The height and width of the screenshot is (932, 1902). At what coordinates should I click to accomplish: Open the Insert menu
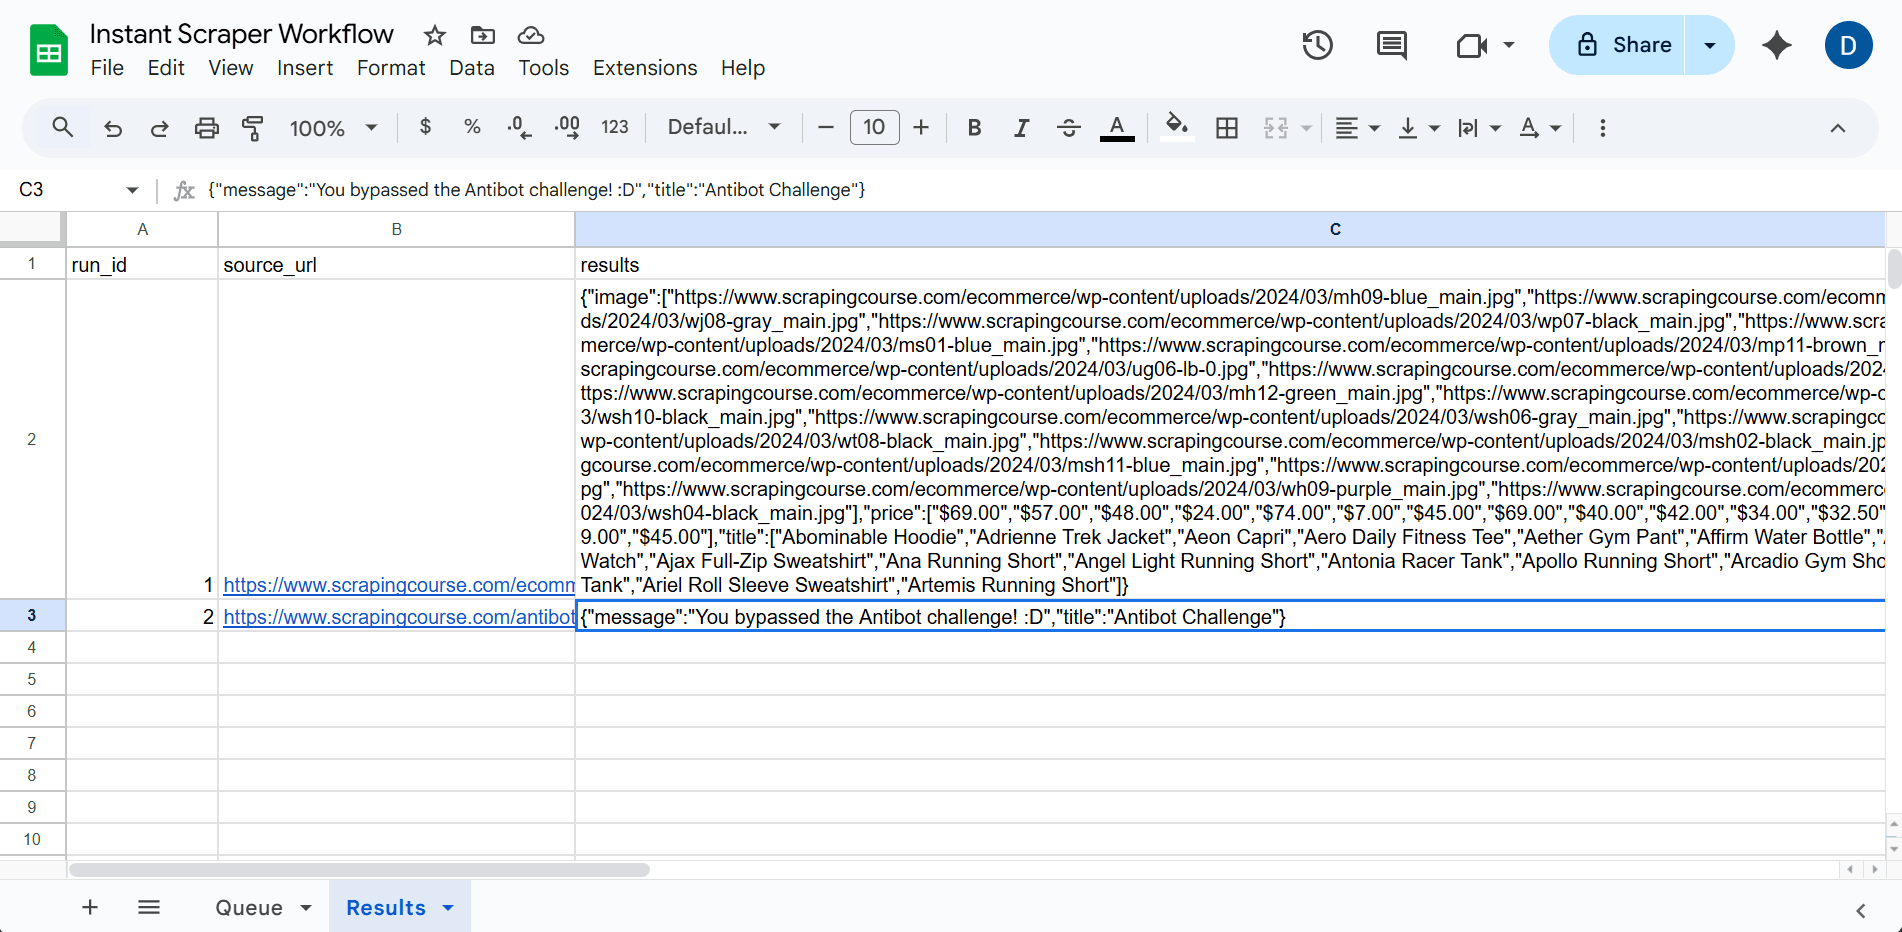(x=305, y=68)
